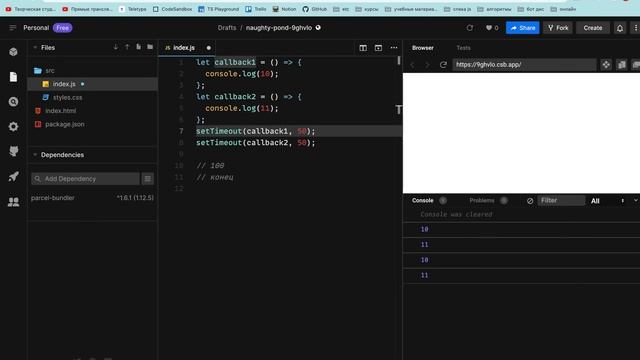
Task: Select styles.css in the file tree
Action: (x=92, y=98)
